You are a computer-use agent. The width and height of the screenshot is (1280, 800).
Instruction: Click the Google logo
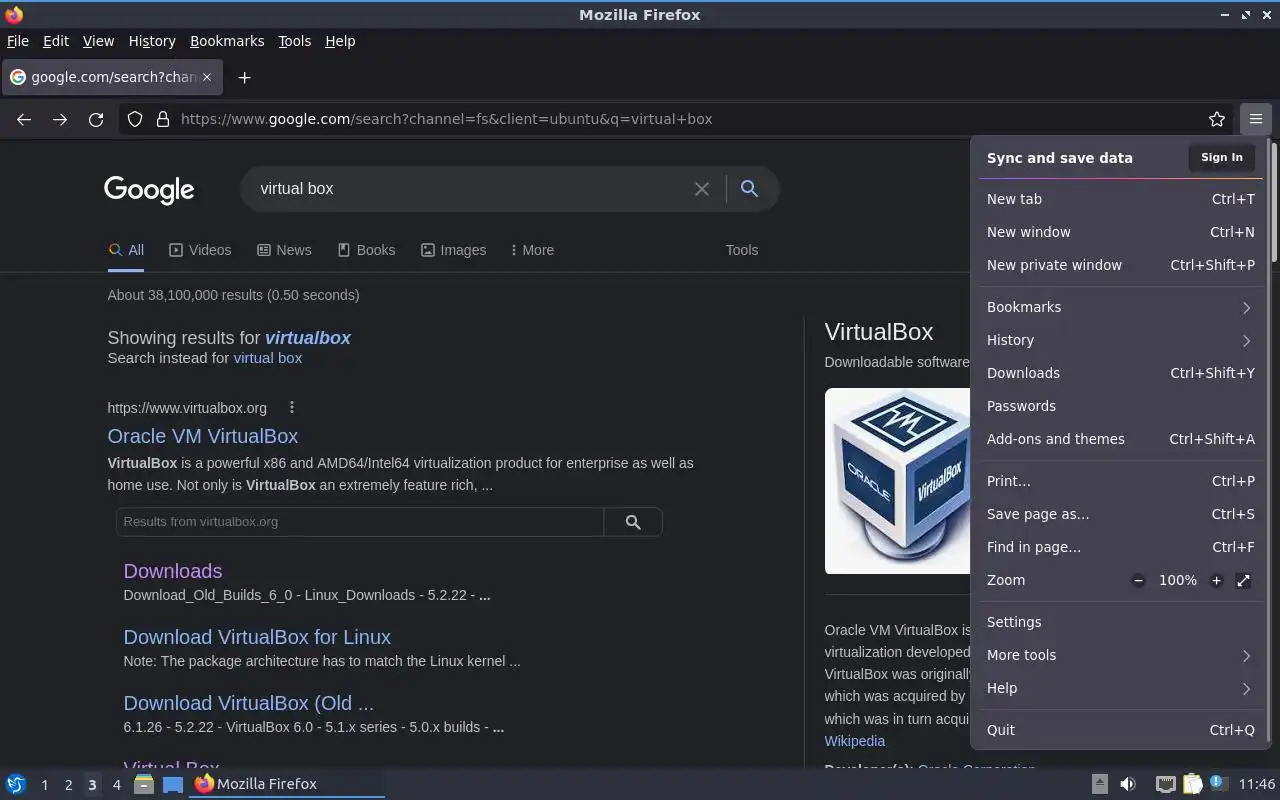[x=149, y=189]
